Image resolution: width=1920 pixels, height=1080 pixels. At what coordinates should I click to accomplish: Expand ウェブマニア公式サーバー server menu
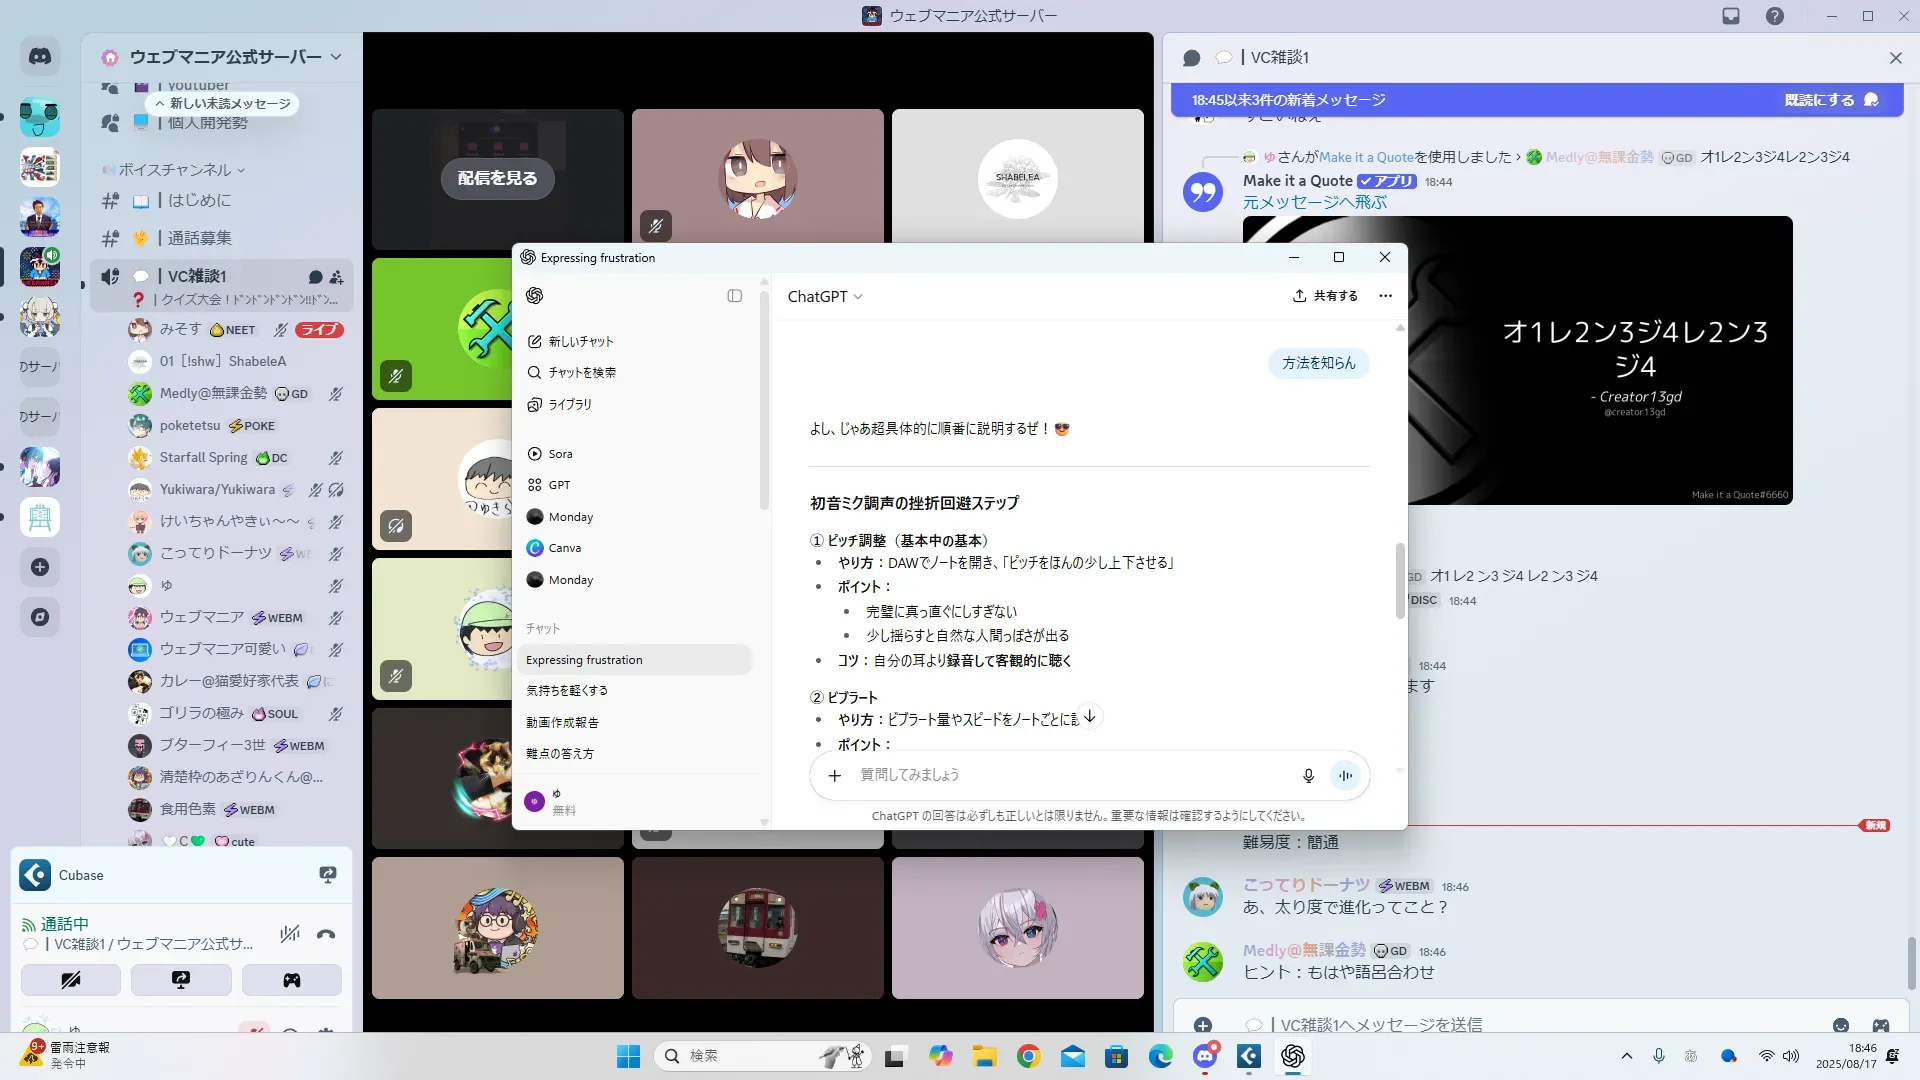tap(335, 57)
